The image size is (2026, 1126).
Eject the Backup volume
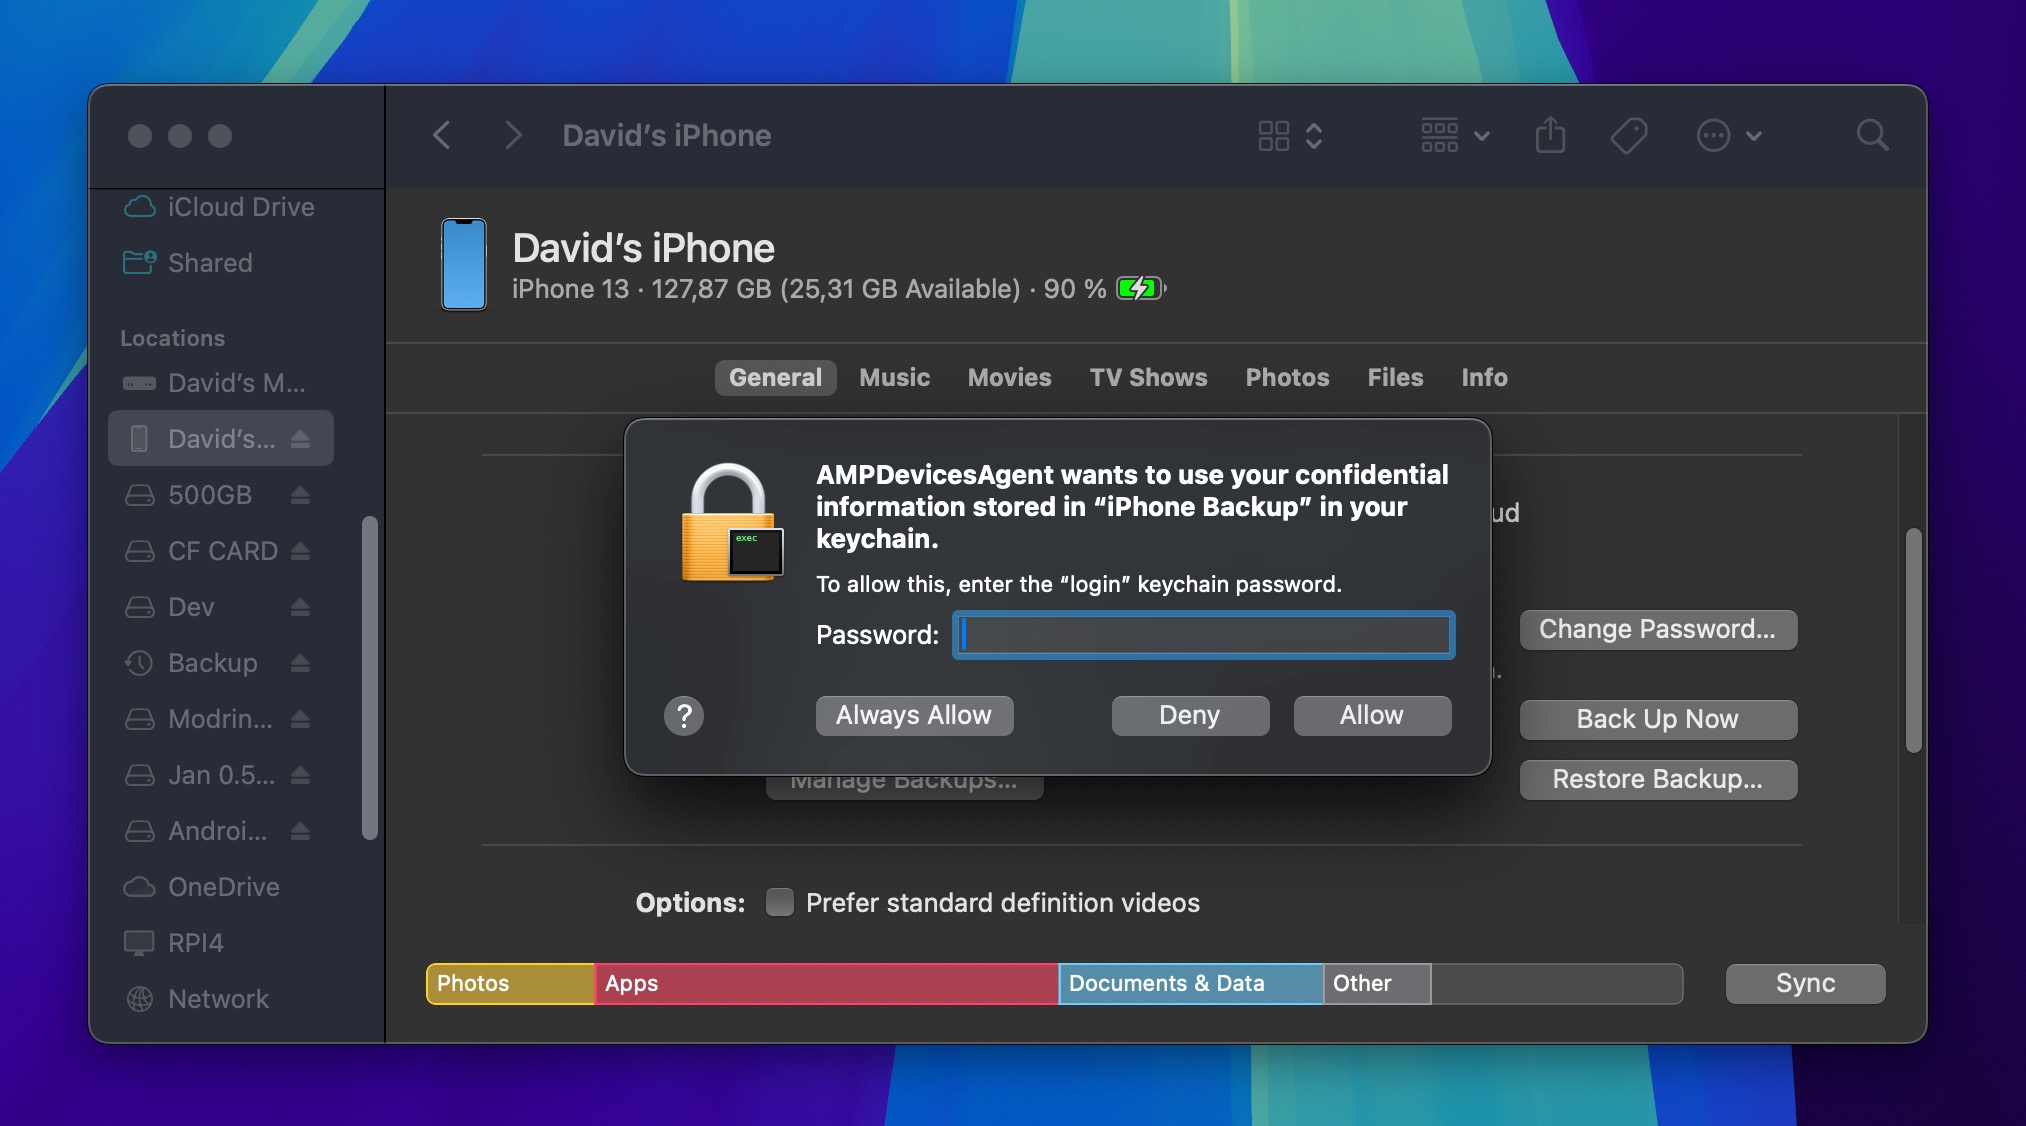[300, 663]
